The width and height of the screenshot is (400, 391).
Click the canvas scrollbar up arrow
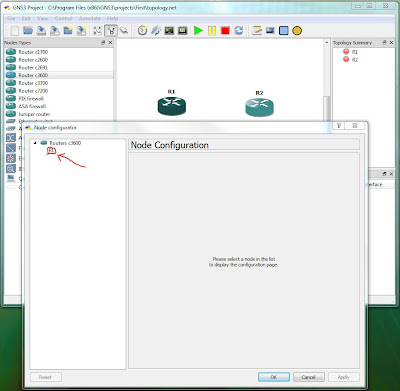327,43
